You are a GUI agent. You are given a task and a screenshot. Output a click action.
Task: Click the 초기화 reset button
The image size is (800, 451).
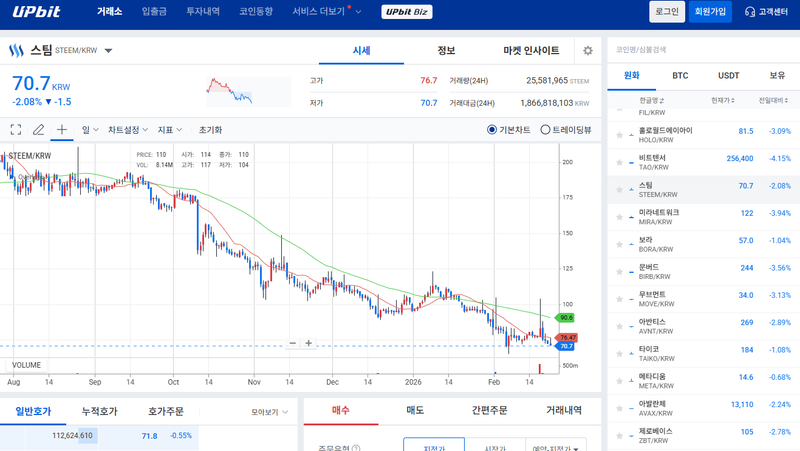click(x=210, y=130)
